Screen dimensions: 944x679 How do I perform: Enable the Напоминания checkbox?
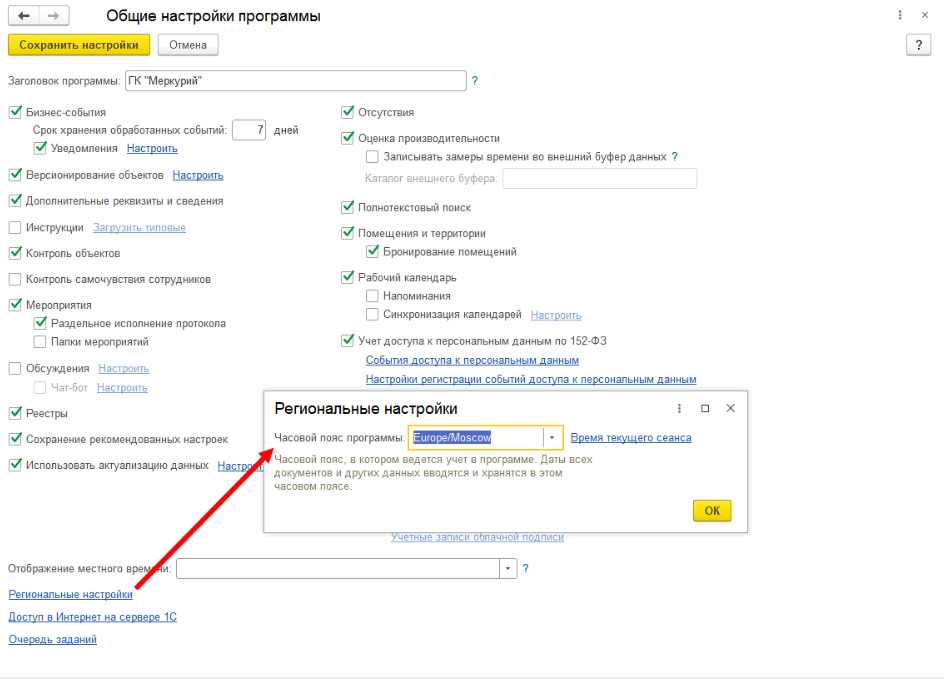[372, 296]
